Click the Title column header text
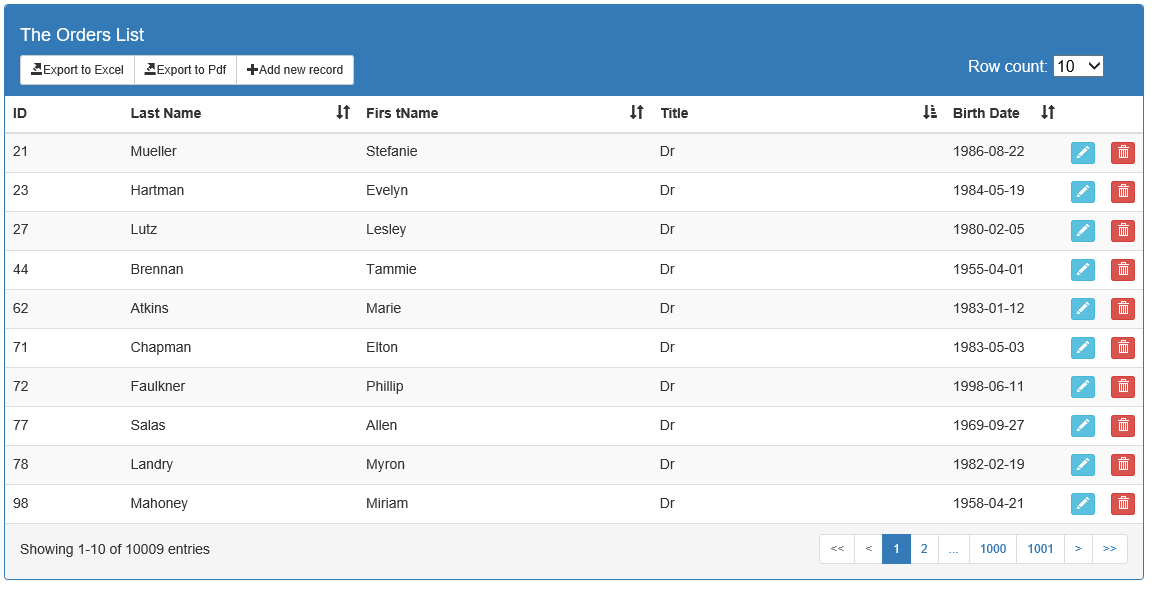The image size is (1152, 591). [x=674, y=113]
